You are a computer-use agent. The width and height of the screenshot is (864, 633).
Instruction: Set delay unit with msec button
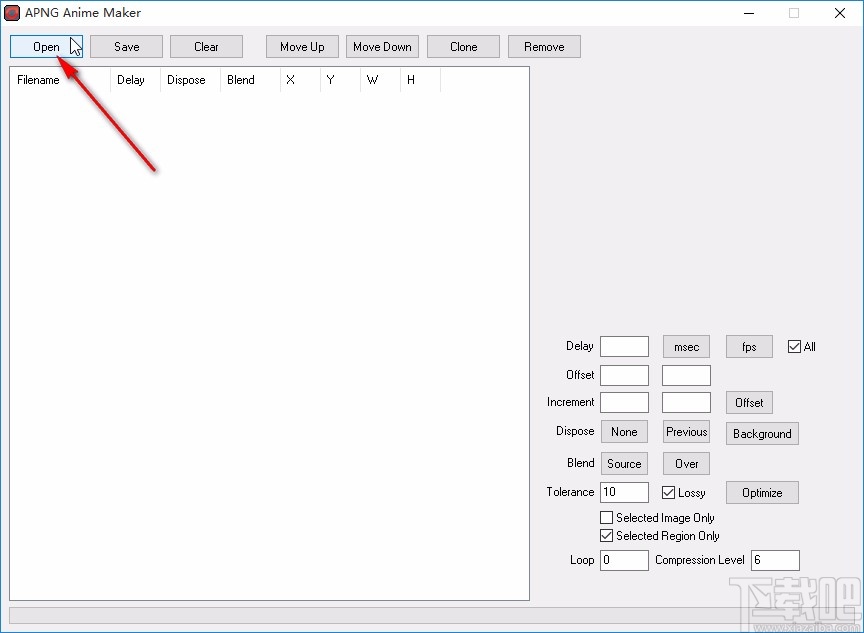point(686,347)
